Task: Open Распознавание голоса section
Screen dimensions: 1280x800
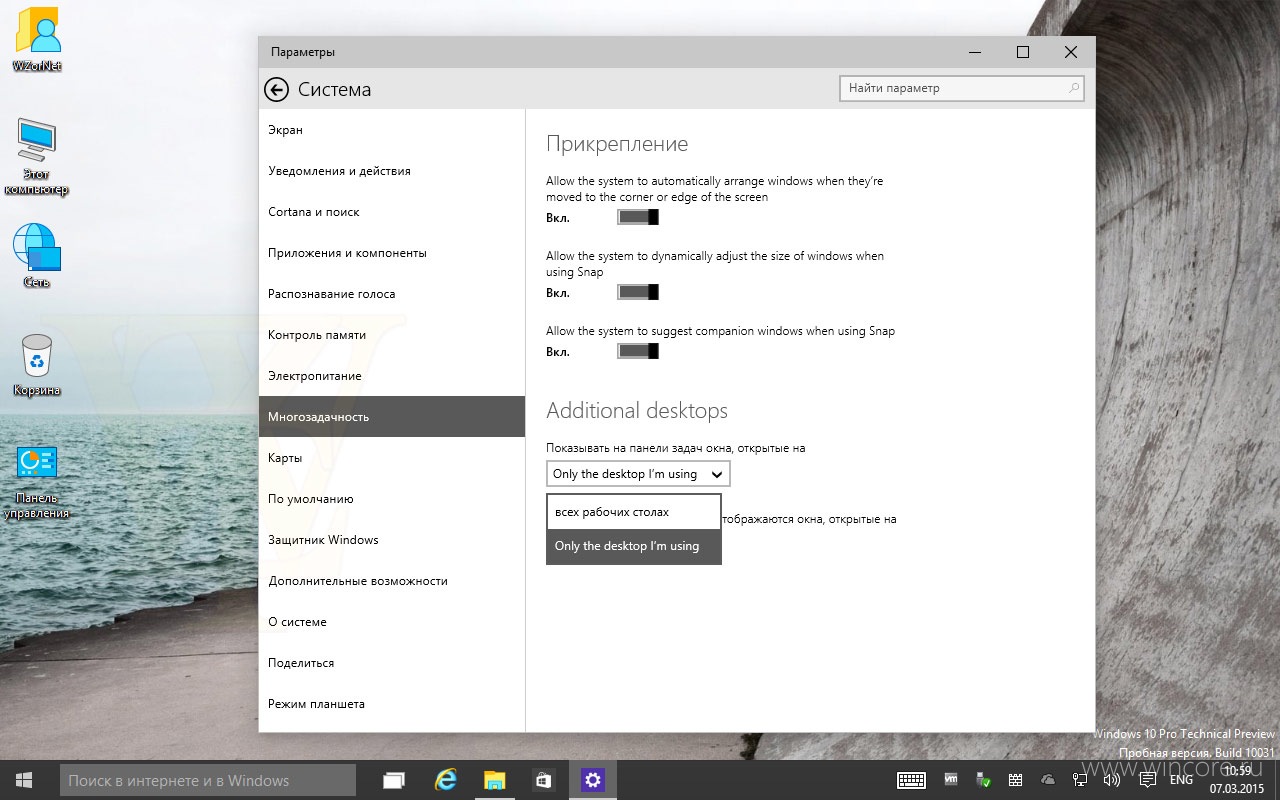Action: (392, 294)
